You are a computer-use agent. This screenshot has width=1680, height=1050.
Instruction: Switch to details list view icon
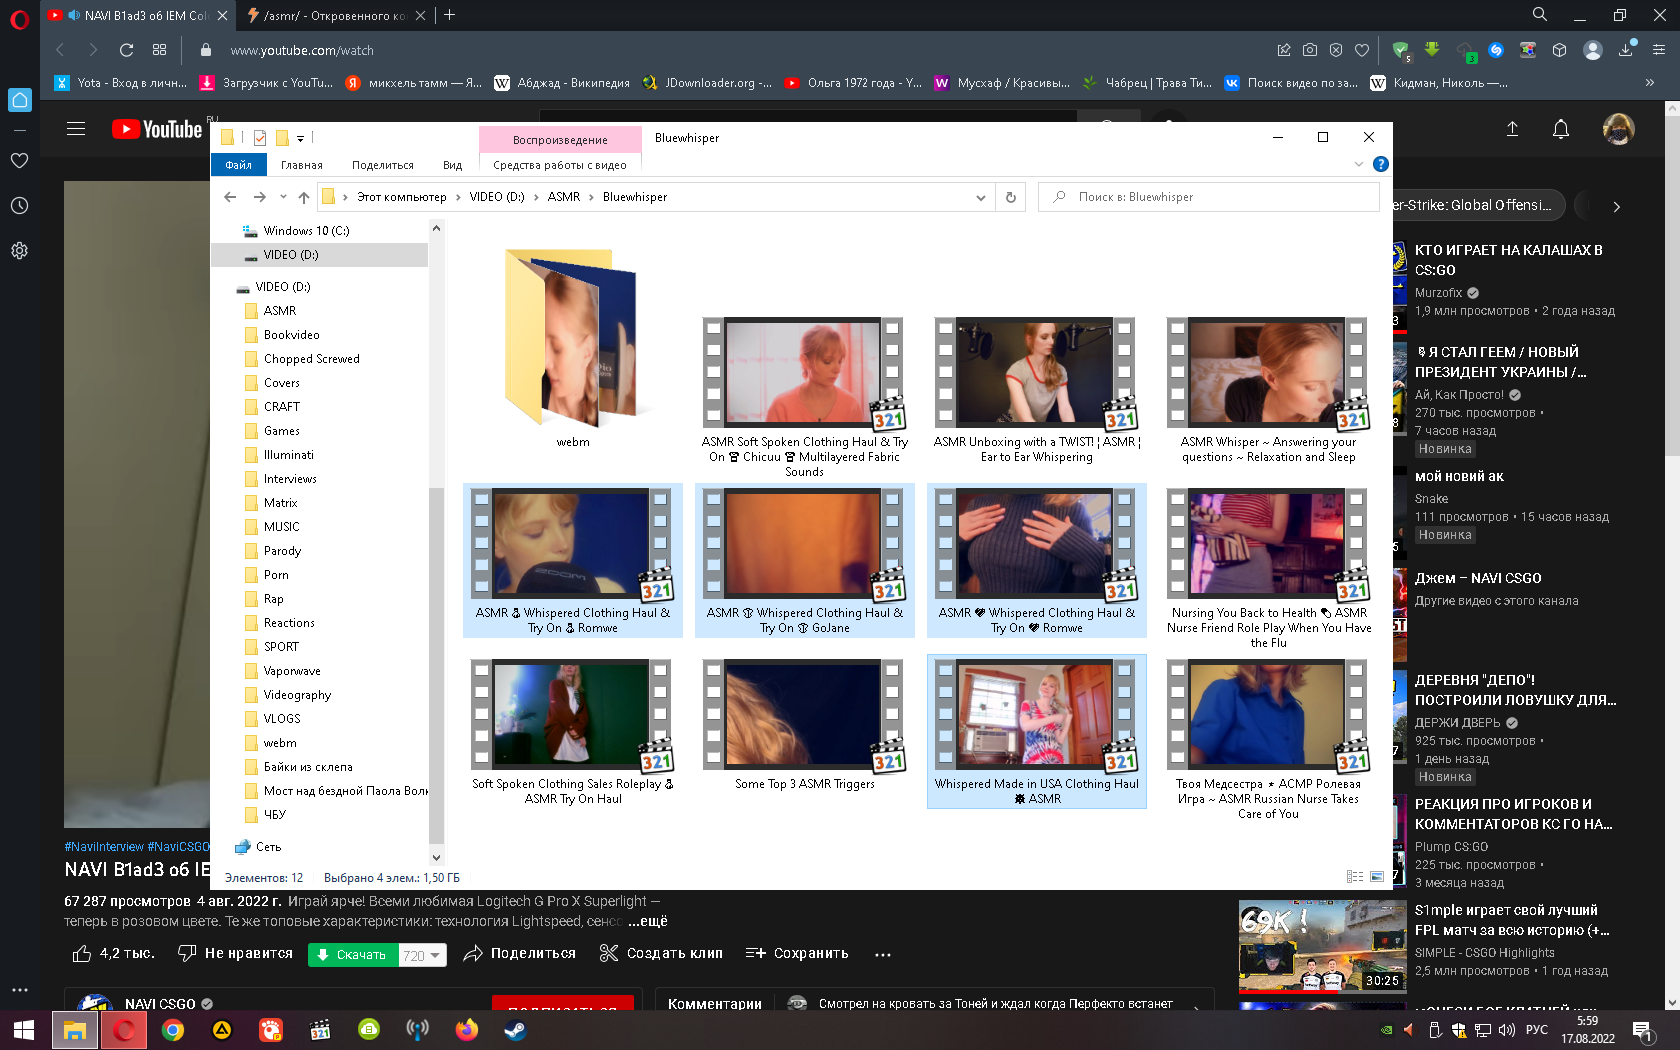coord(1355,877)
